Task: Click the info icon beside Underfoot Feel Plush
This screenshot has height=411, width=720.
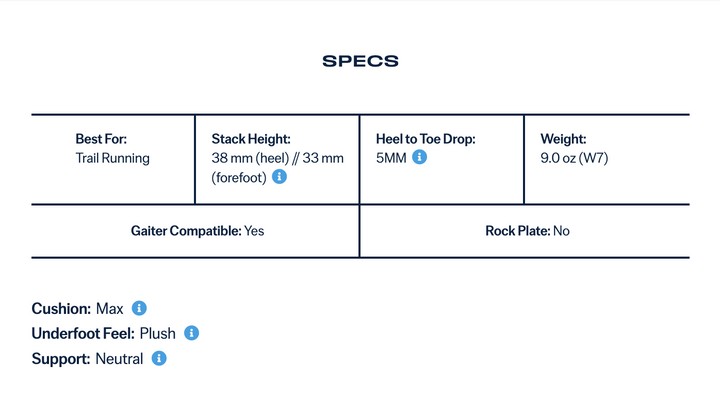Action: click(192, 333)
